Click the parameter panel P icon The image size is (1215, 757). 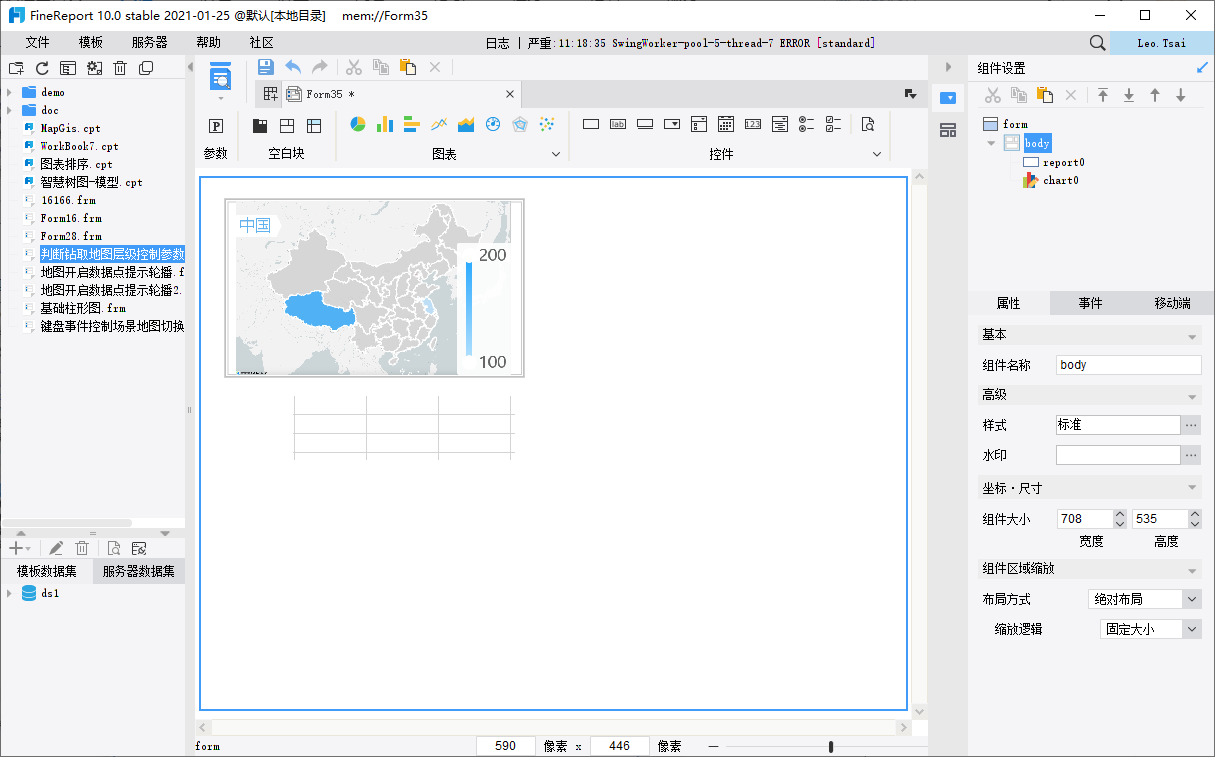(x=215, y=126)
